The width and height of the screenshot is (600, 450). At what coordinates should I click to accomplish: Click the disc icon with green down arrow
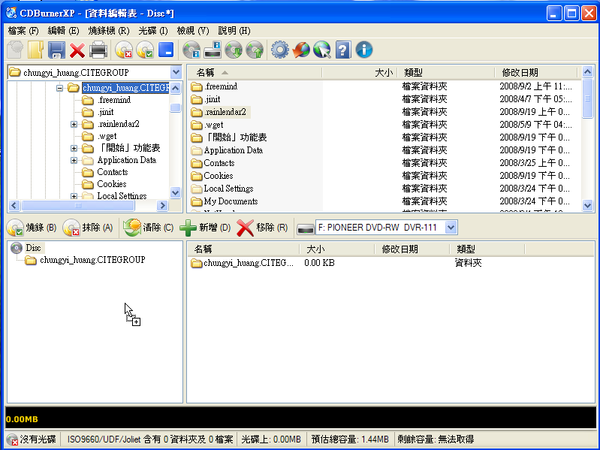pos(233,50)
